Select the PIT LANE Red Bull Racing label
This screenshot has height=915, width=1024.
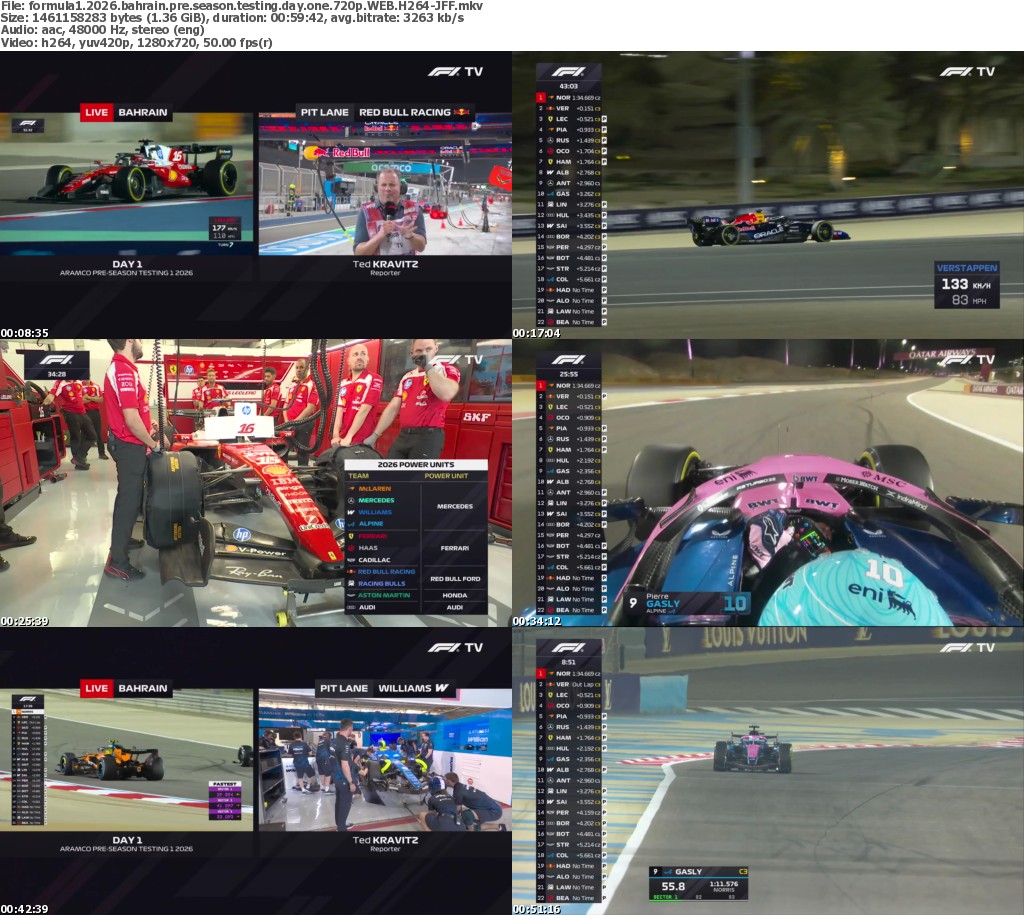pyautogui.click(x=384, y=112)
